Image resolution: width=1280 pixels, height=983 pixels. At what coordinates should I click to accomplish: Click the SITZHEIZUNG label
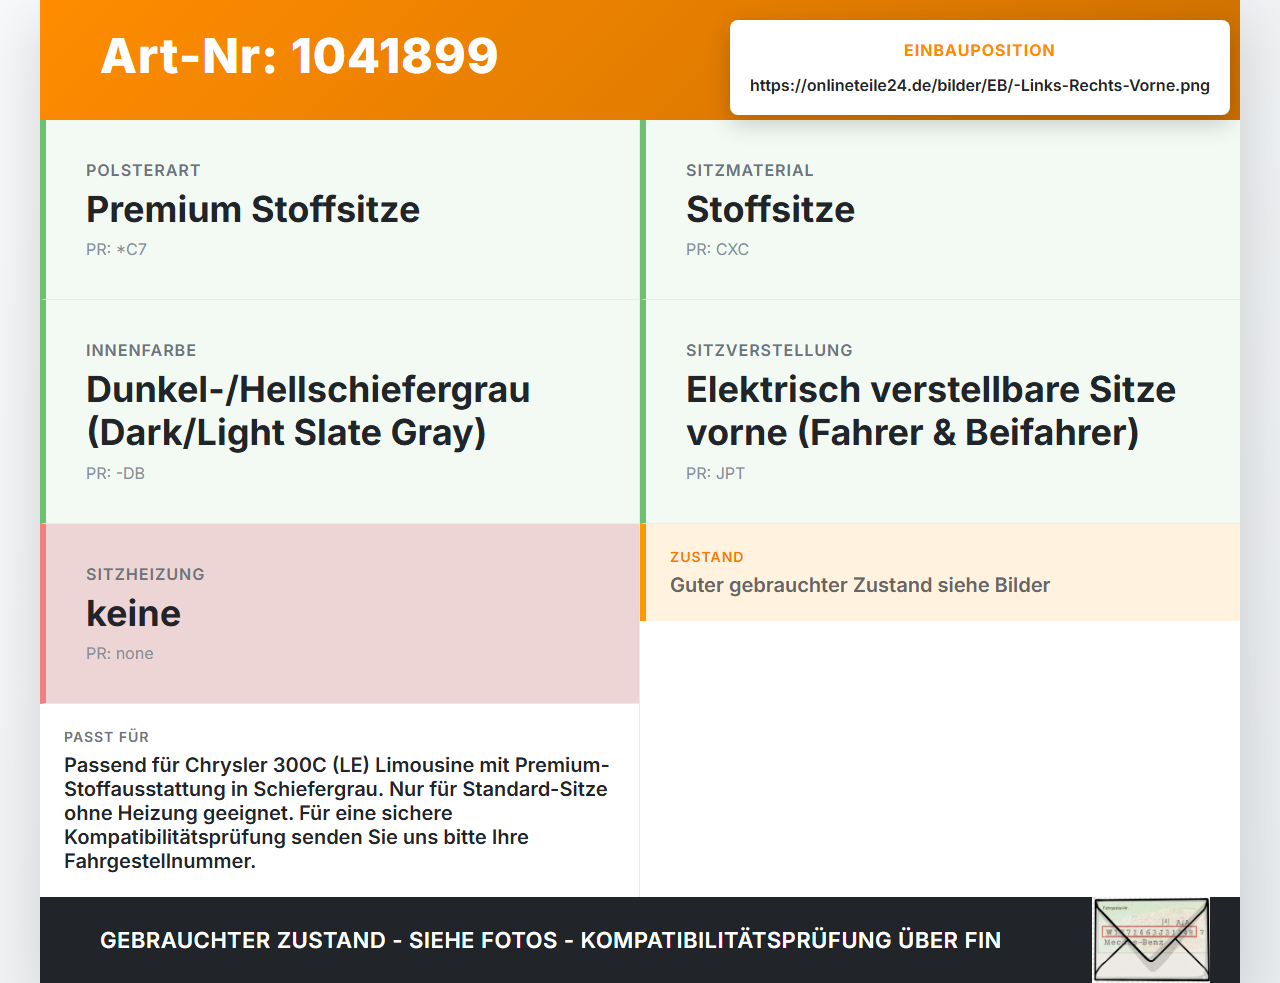[145, 574]
